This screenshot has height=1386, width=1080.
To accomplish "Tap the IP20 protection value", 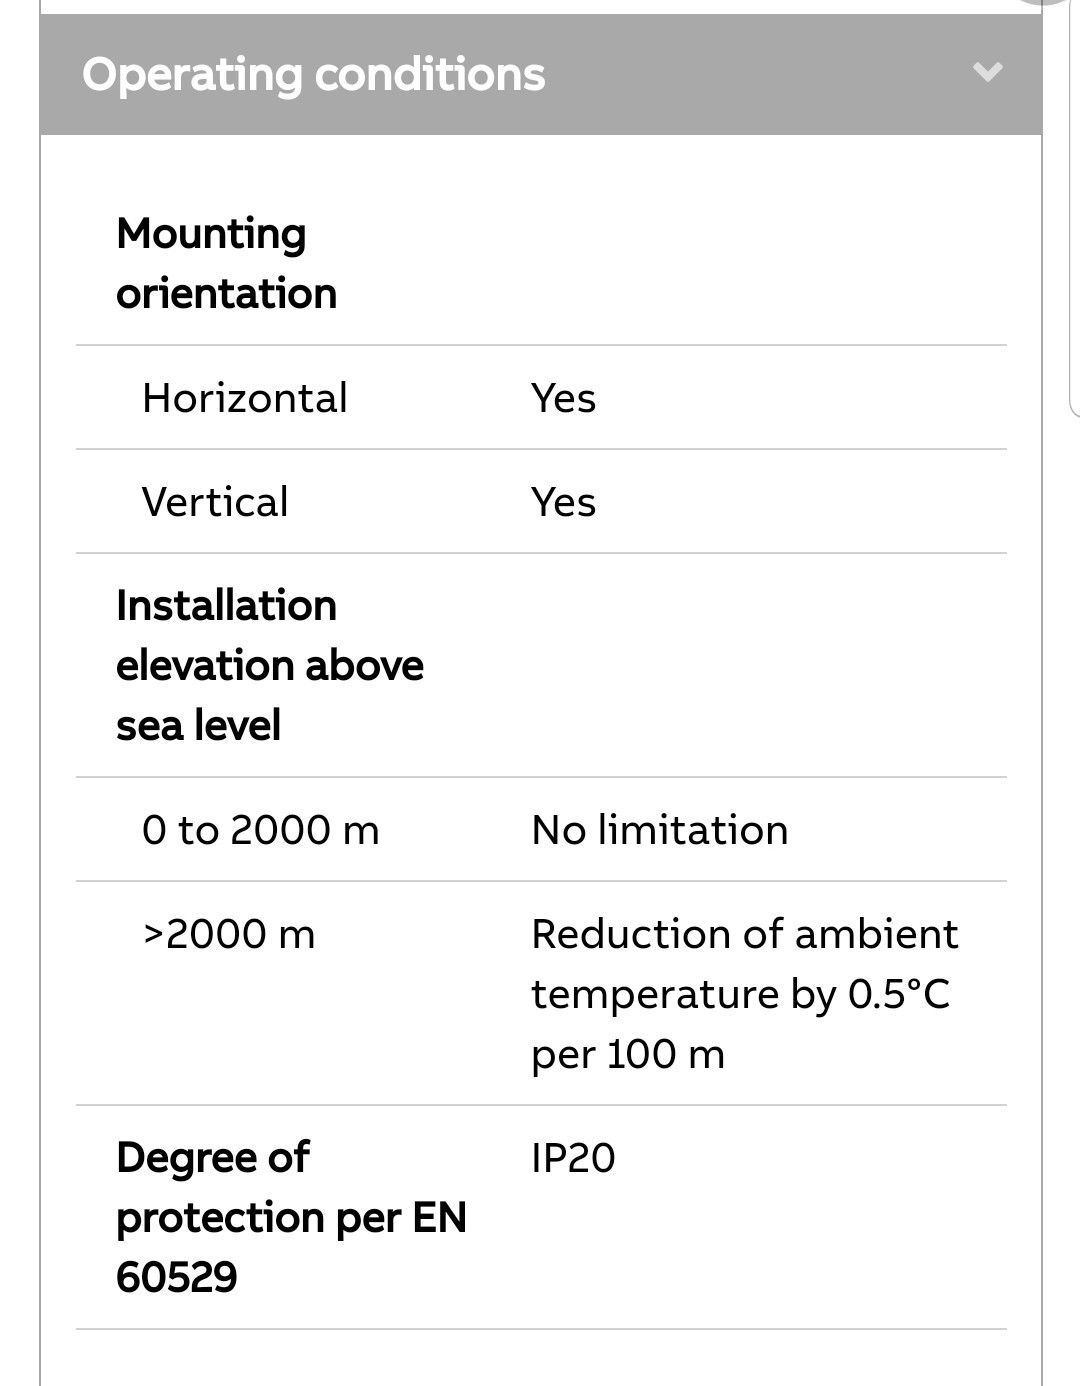I will tap(573, 1158).
